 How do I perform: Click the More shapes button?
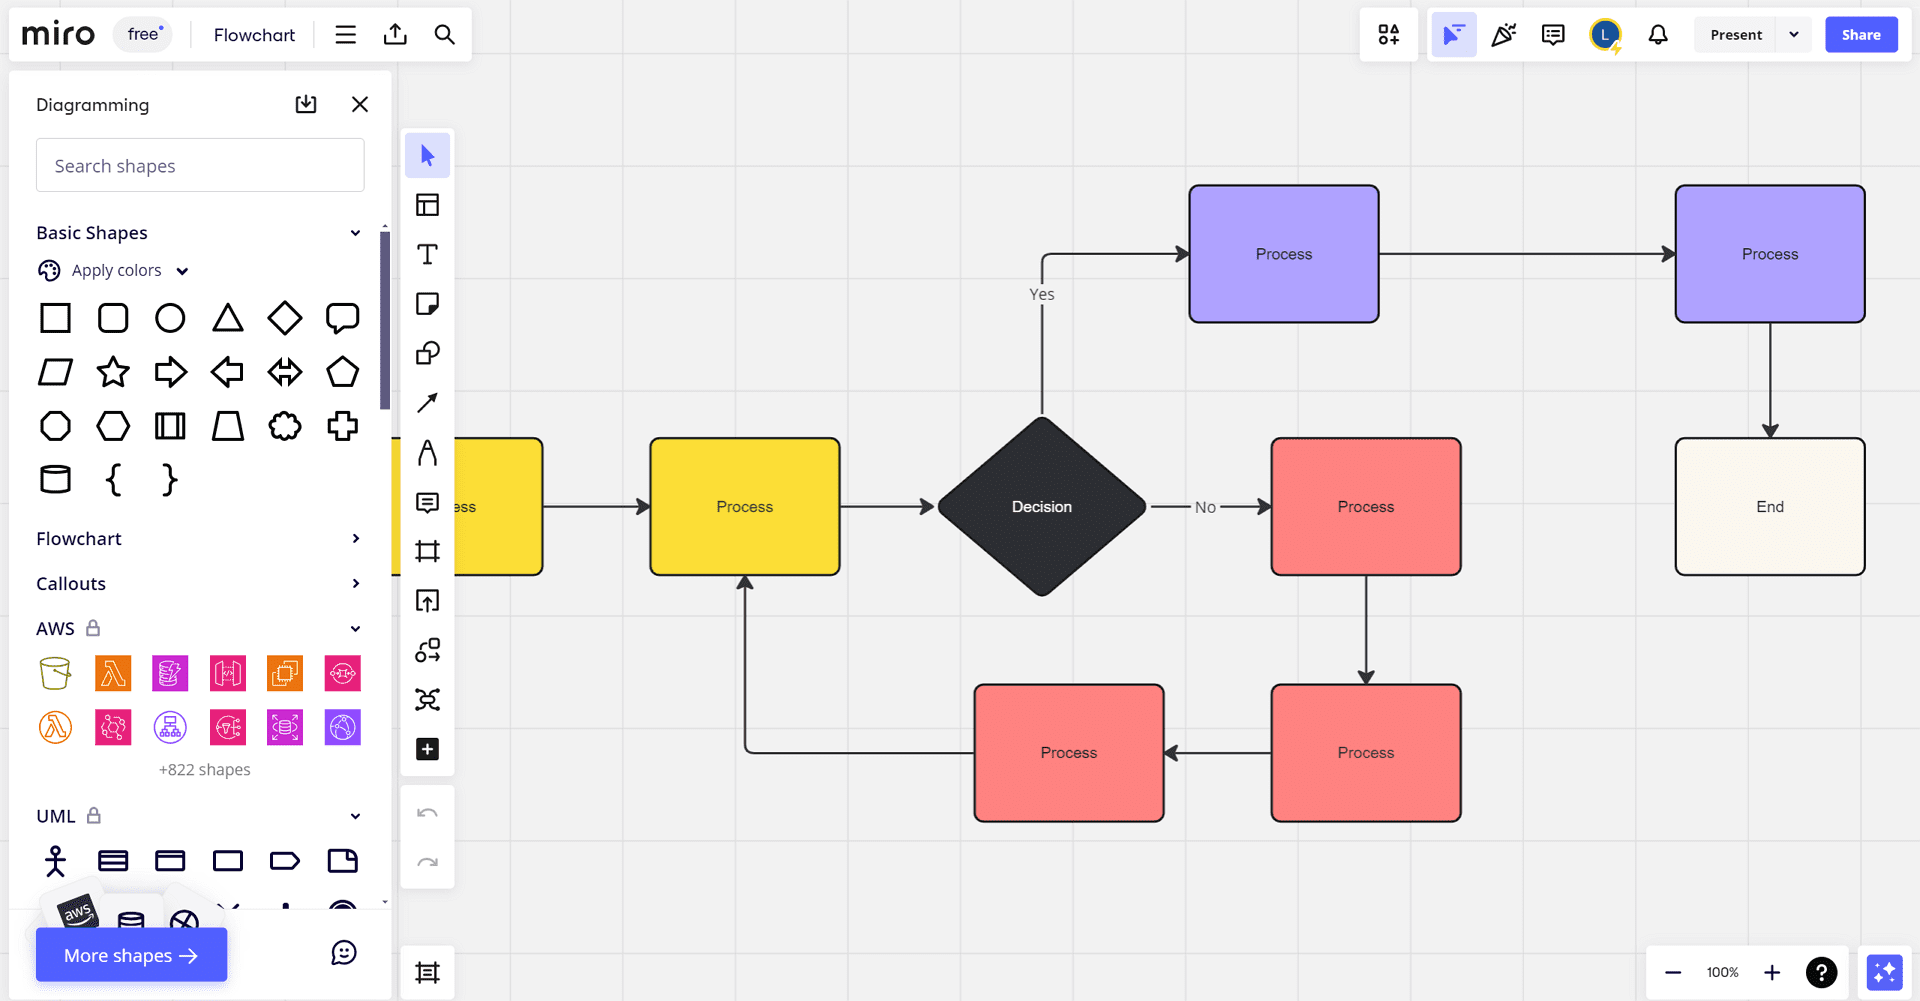coord(131,955)
